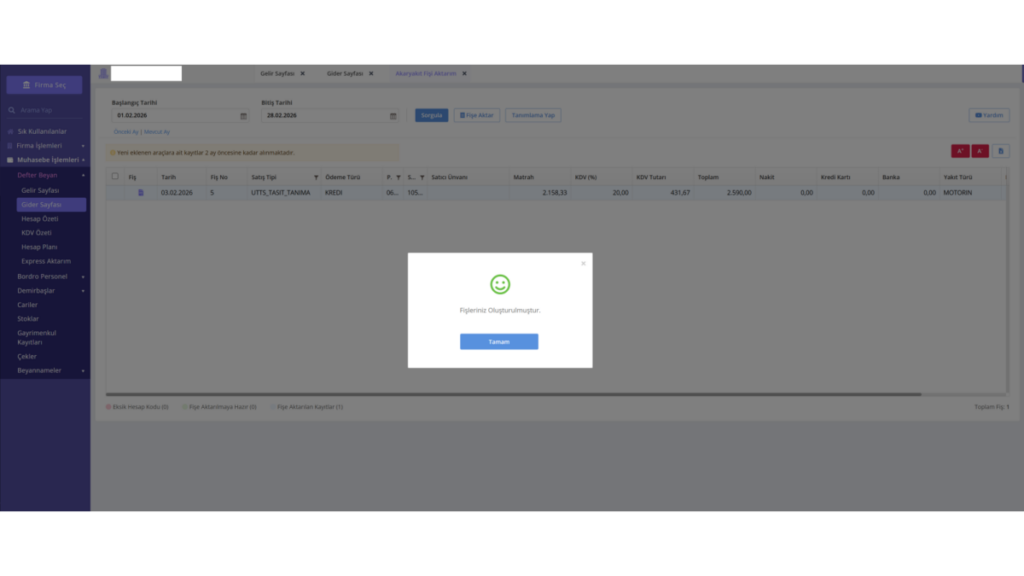Screen dimensions: 1024x576
Task: Click the filter icon on Satış Tipi column
Action: point(316,177)
